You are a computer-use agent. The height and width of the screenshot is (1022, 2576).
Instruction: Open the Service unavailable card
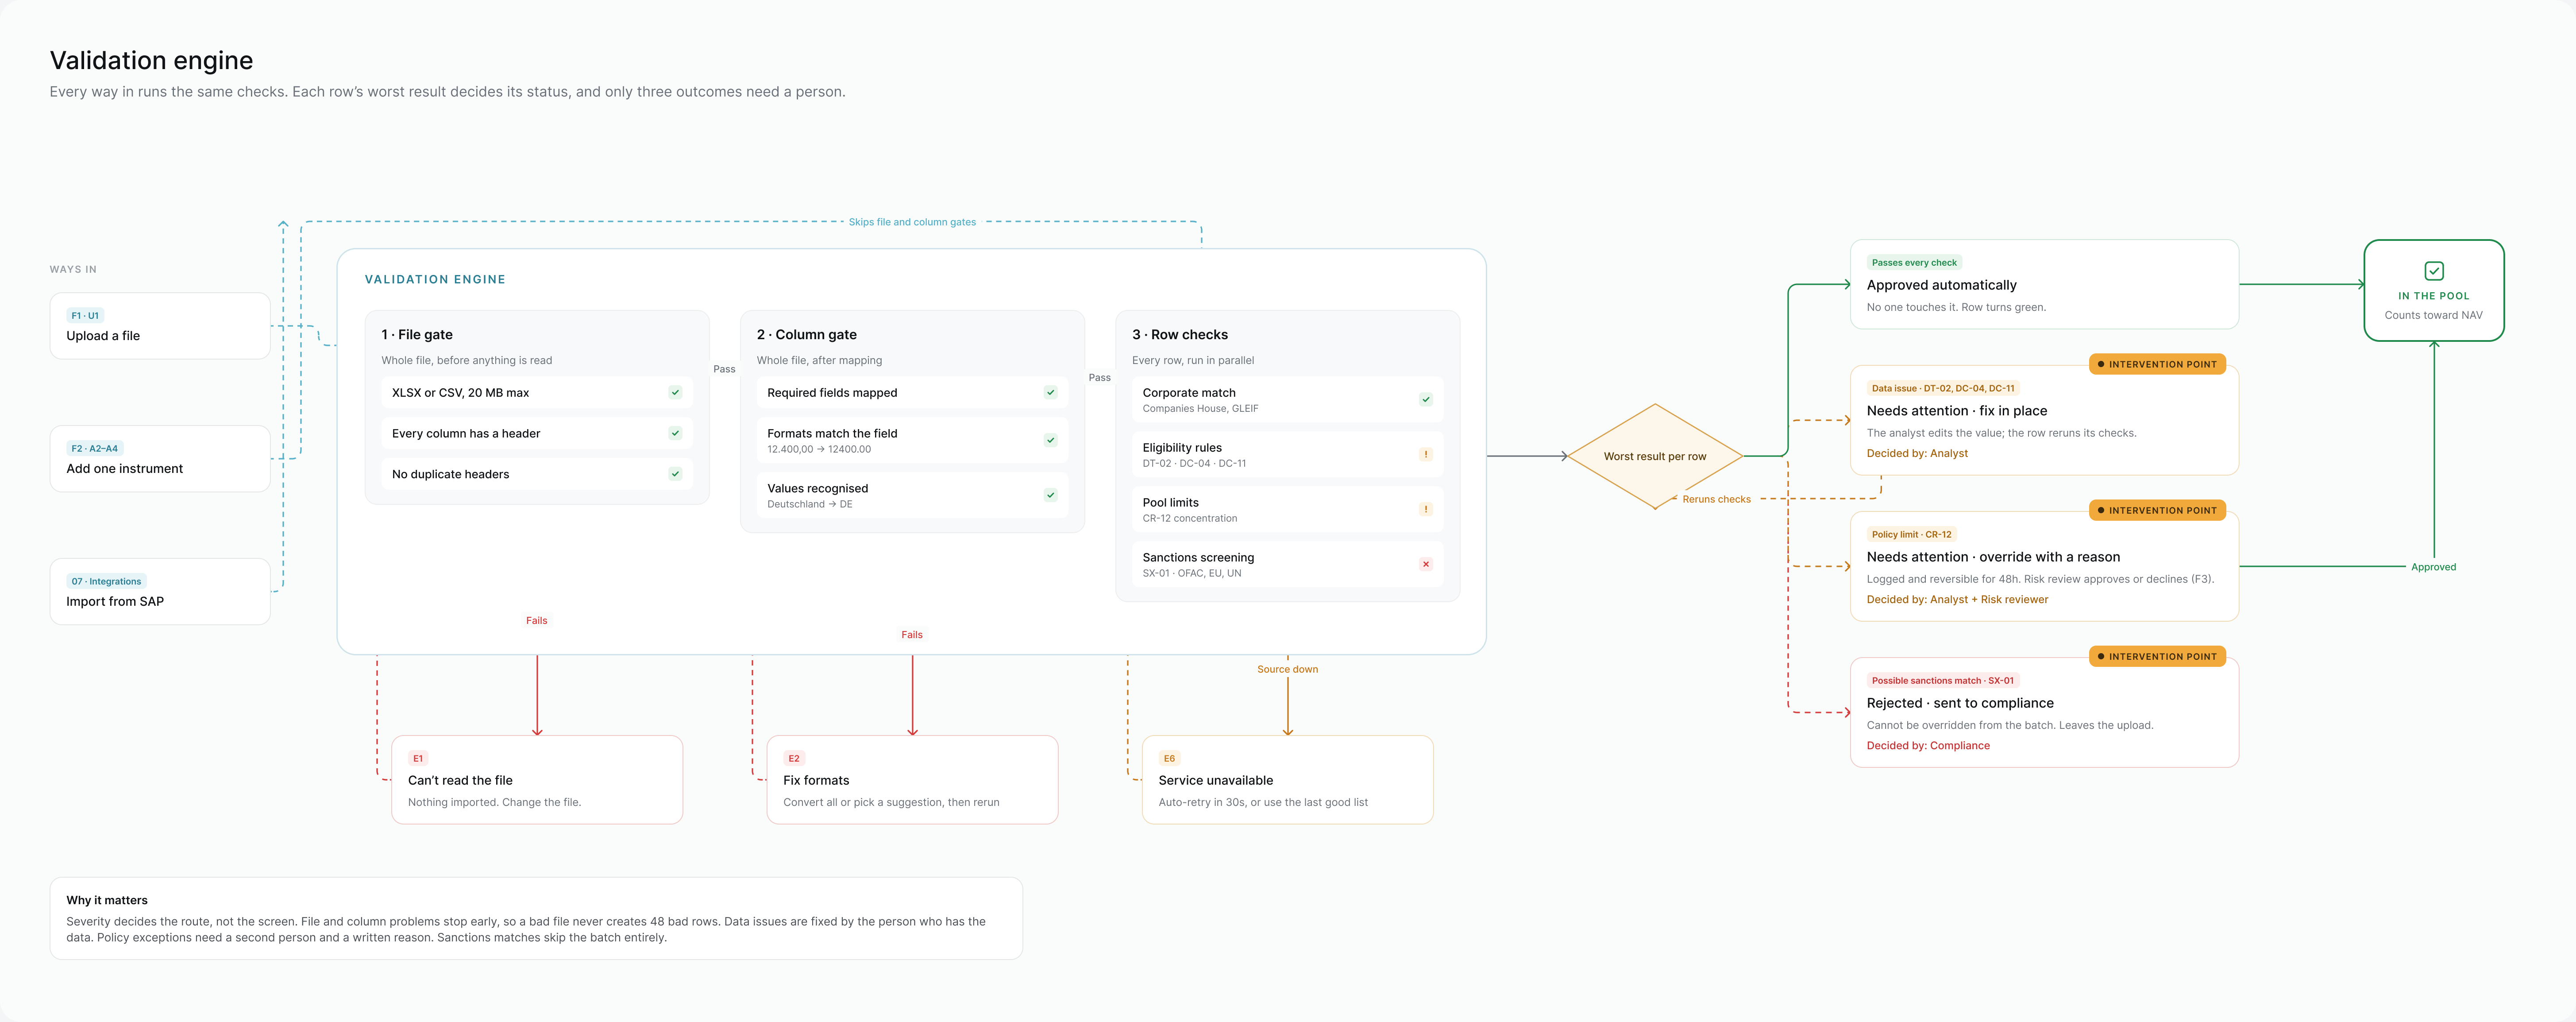1287,780
